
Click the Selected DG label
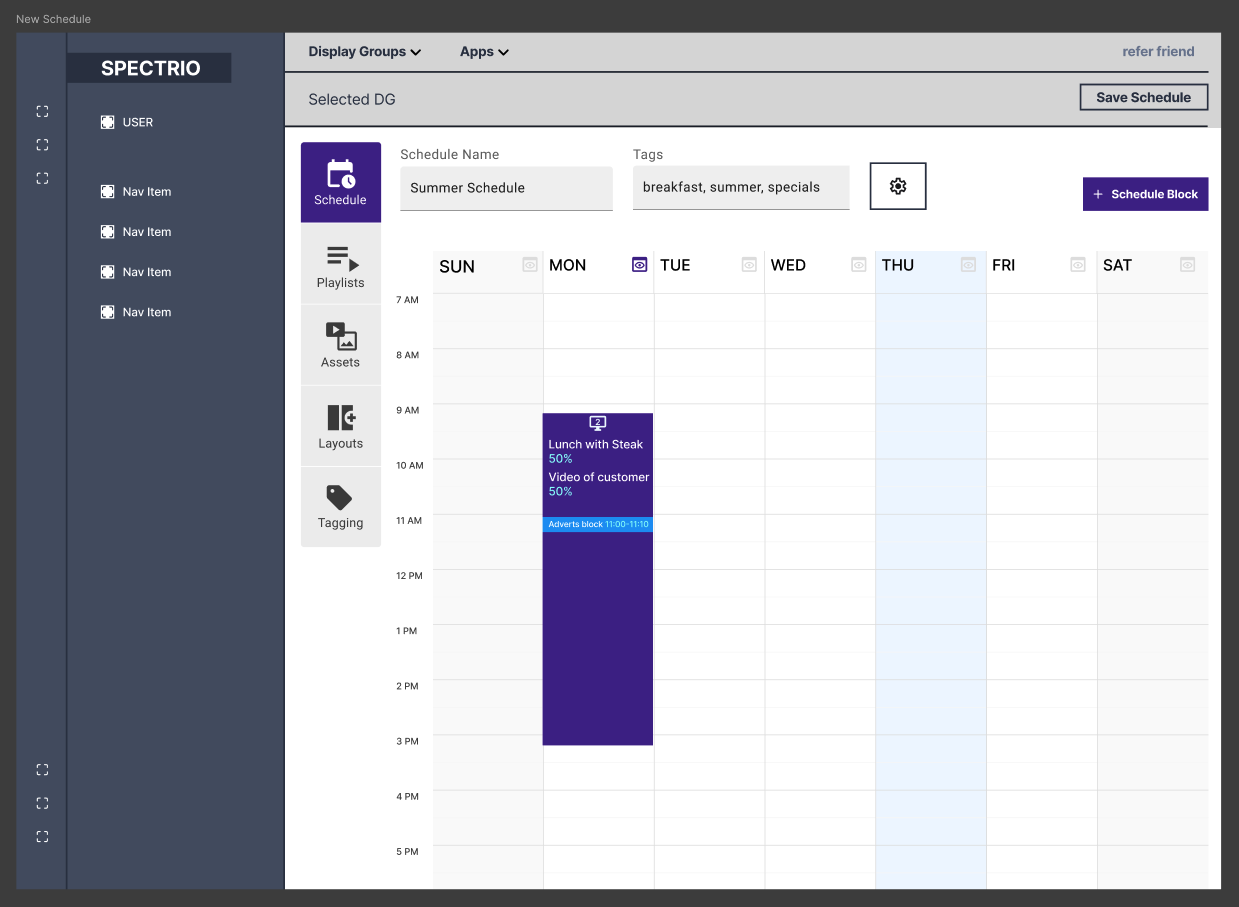pos(352,99)
